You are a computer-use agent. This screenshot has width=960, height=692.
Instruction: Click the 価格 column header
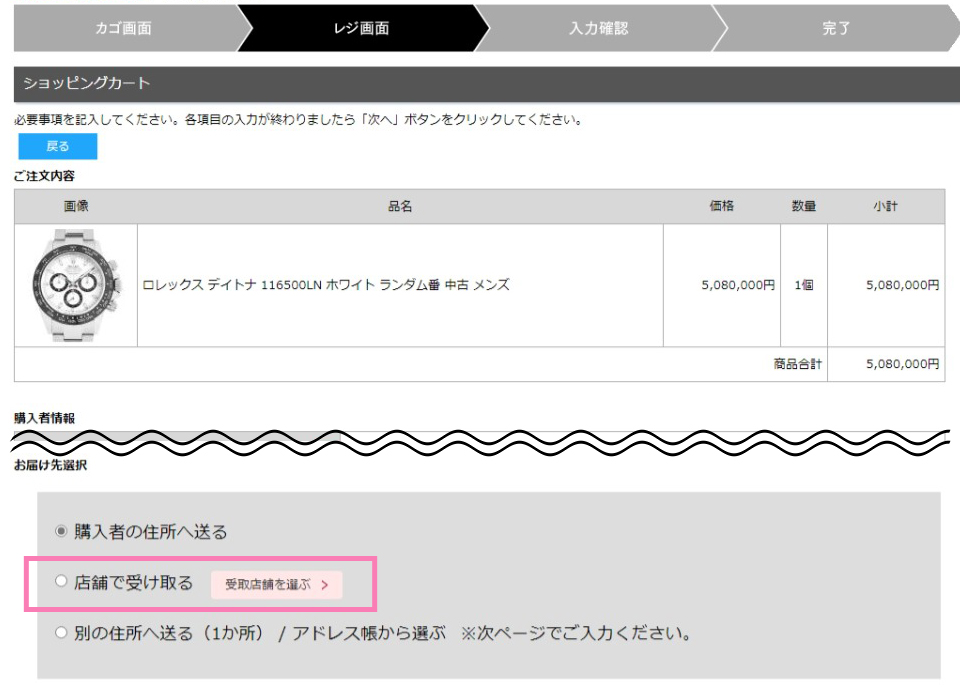(722, 206)
